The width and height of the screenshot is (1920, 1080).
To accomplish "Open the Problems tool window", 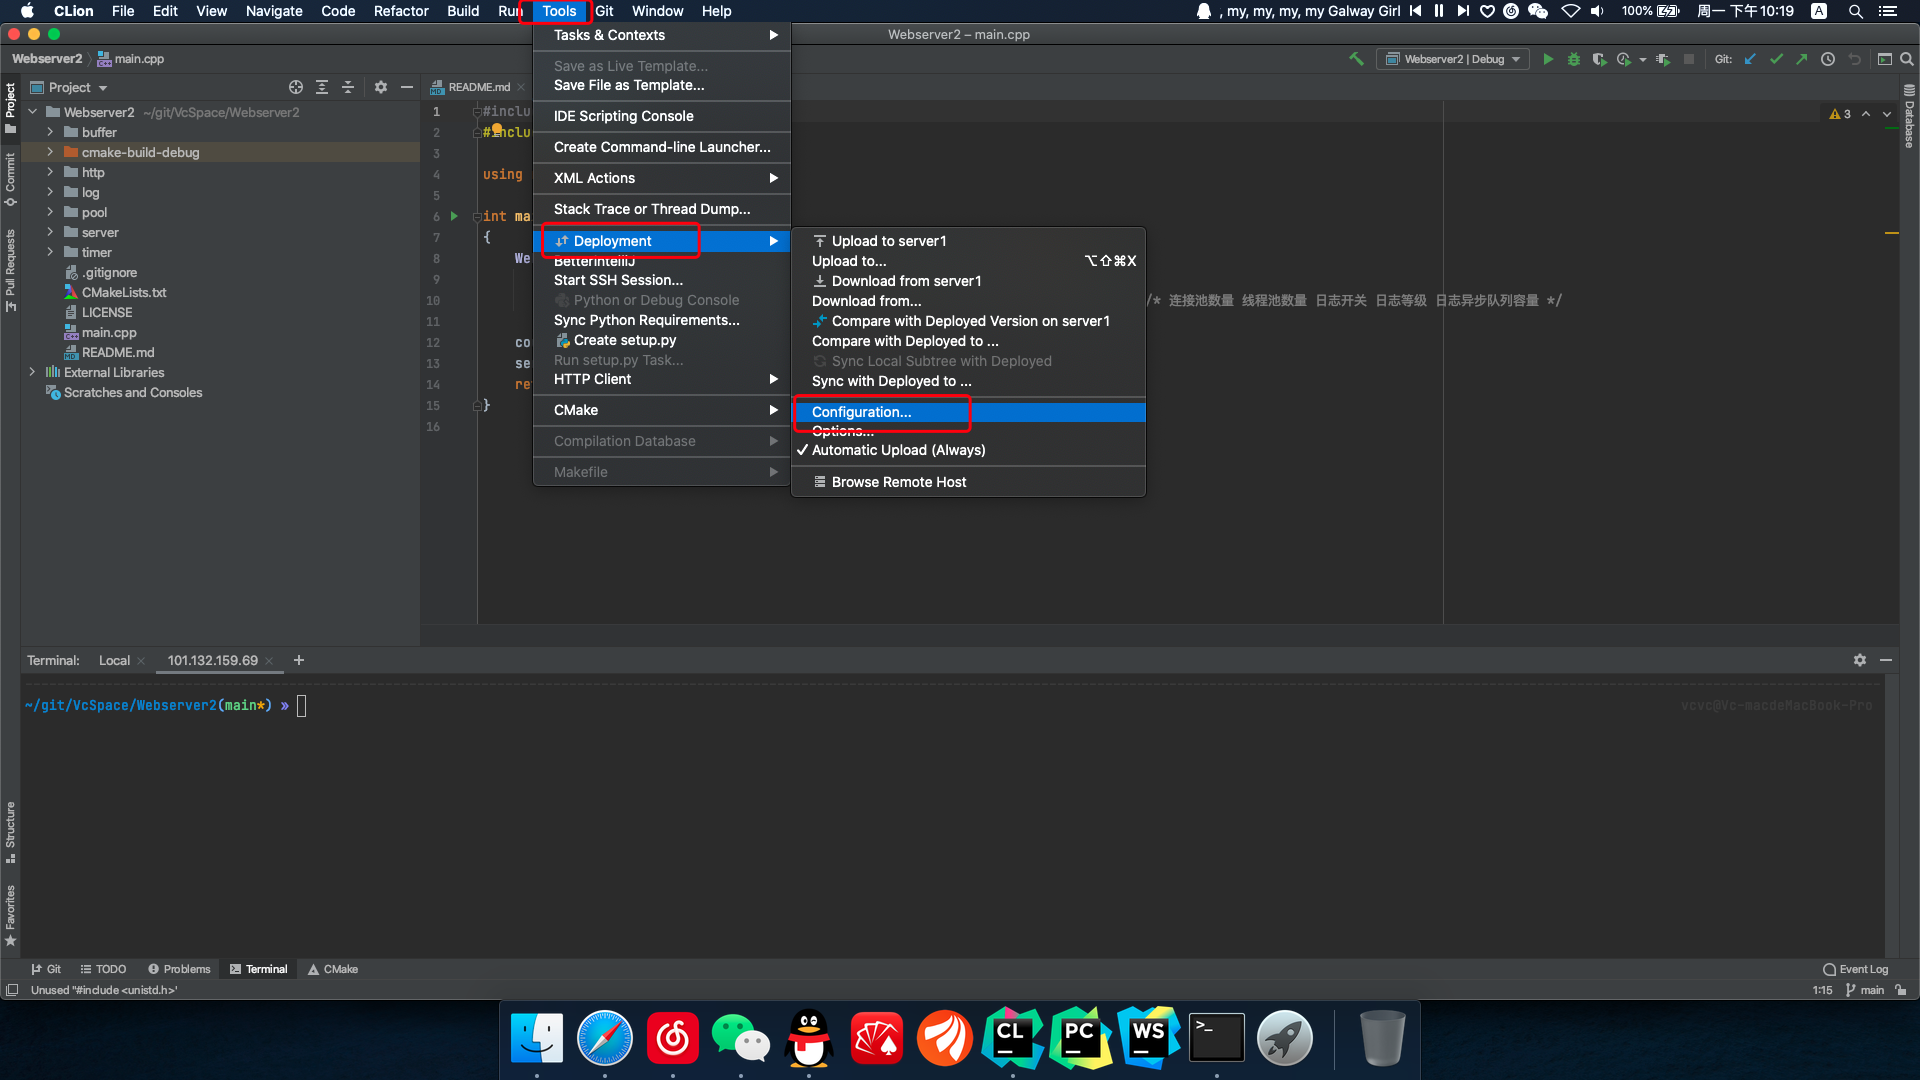I will [179, 969].
